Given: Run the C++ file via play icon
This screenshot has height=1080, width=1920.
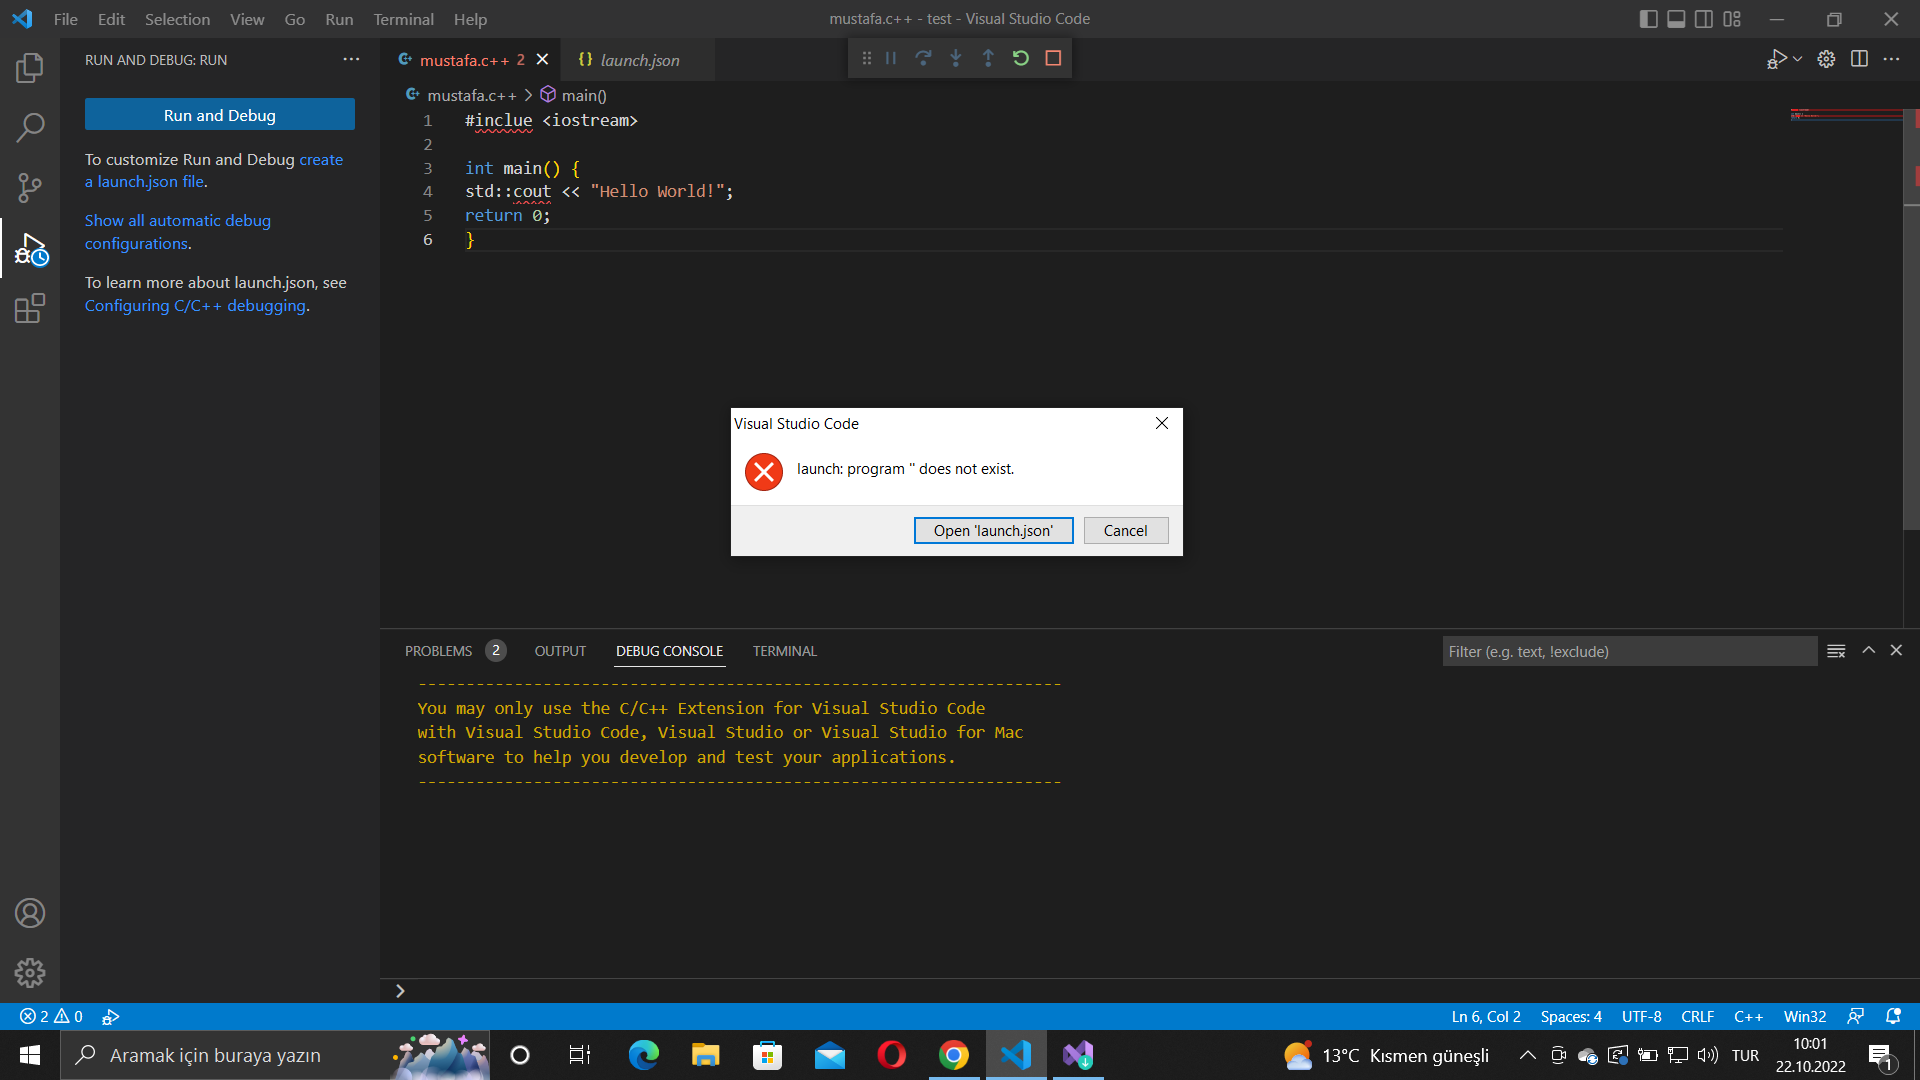Looking at the screenshot, I should (1776, 59).
